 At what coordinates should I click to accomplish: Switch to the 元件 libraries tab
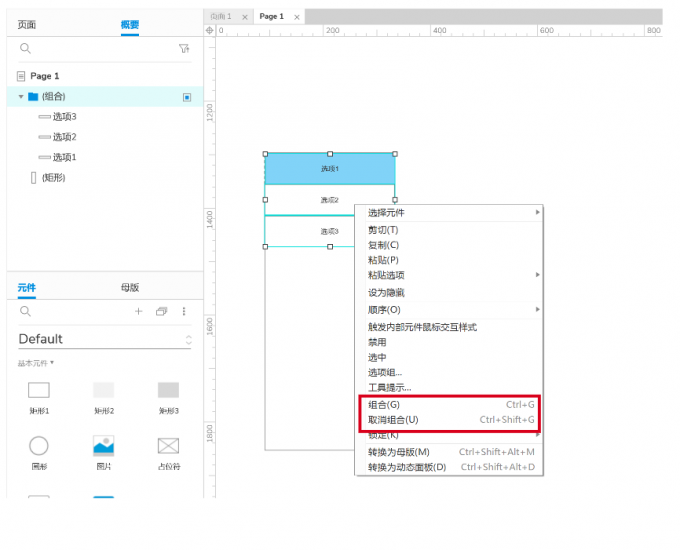tap(27, 288)
